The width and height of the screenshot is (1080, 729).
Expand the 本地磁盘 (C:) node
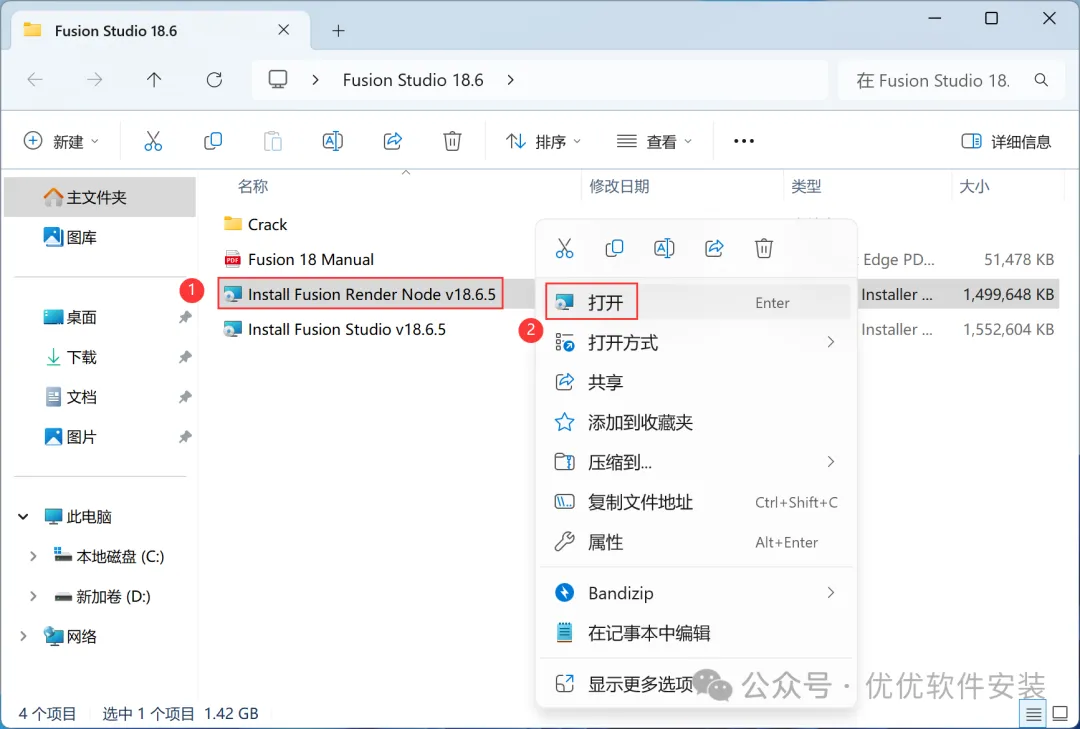pos(32,556)
